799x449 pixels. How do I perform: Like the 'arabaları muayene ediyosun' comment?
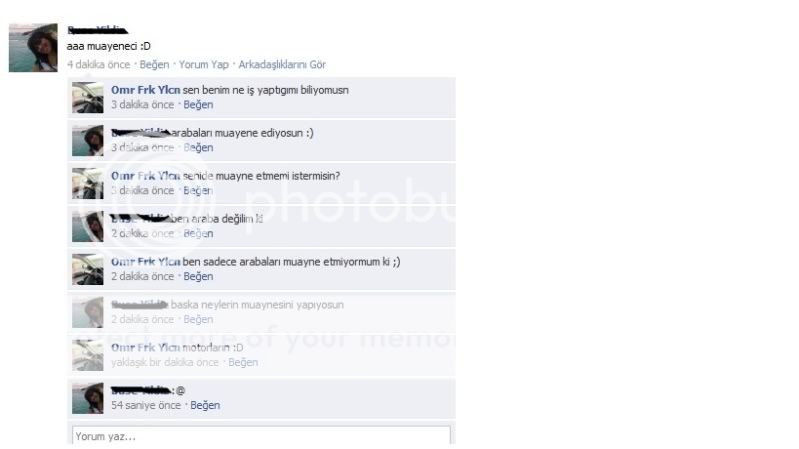(198, 147)
